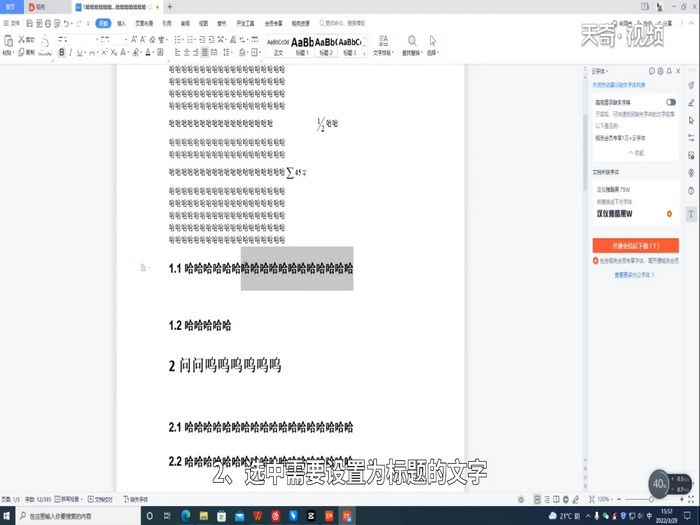Toggle bold formatting in the ribbon
This screenshot has height=525, width=700.
(61, 52)
